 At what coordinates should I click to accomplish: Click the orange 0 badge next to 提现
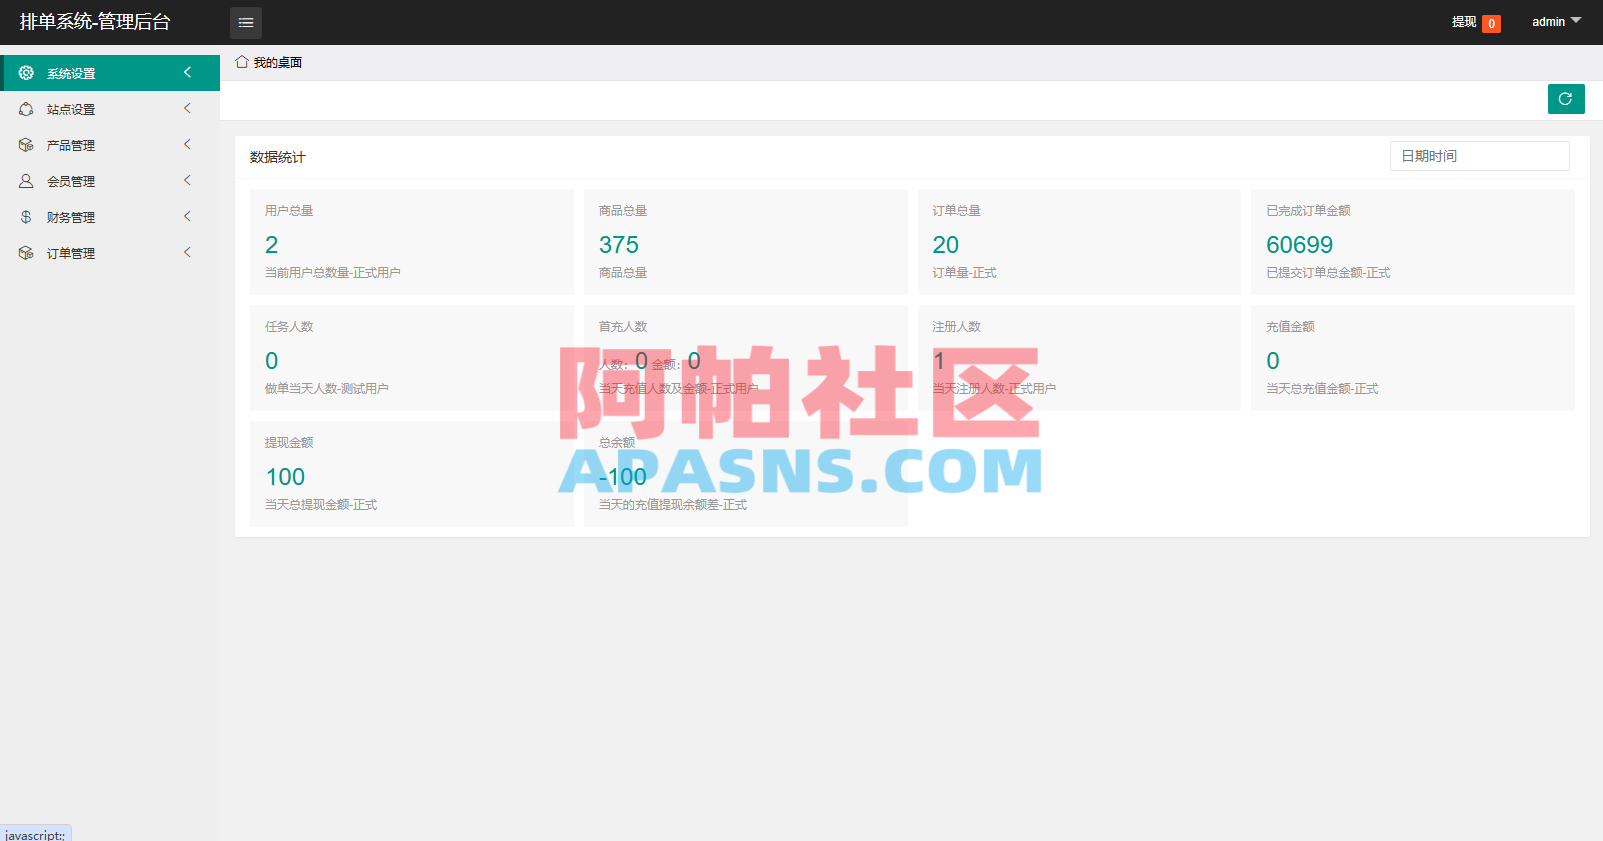tap(1491, 23)
